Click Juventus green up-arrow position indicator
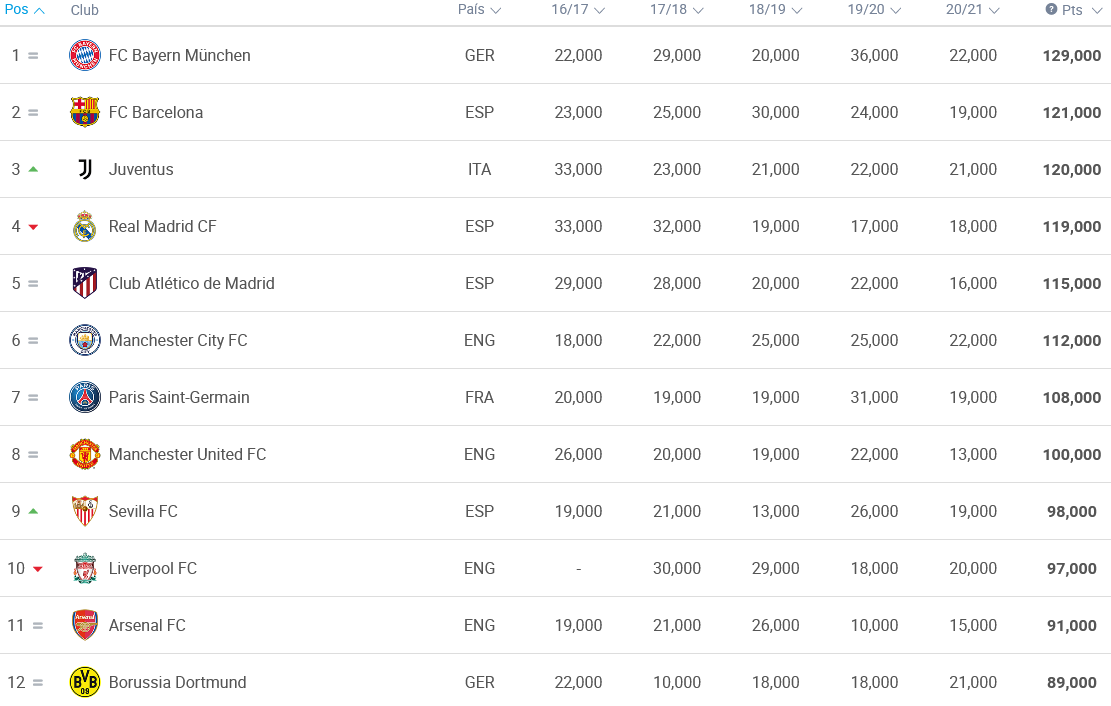1111x706 pixels. pos(33,169)
